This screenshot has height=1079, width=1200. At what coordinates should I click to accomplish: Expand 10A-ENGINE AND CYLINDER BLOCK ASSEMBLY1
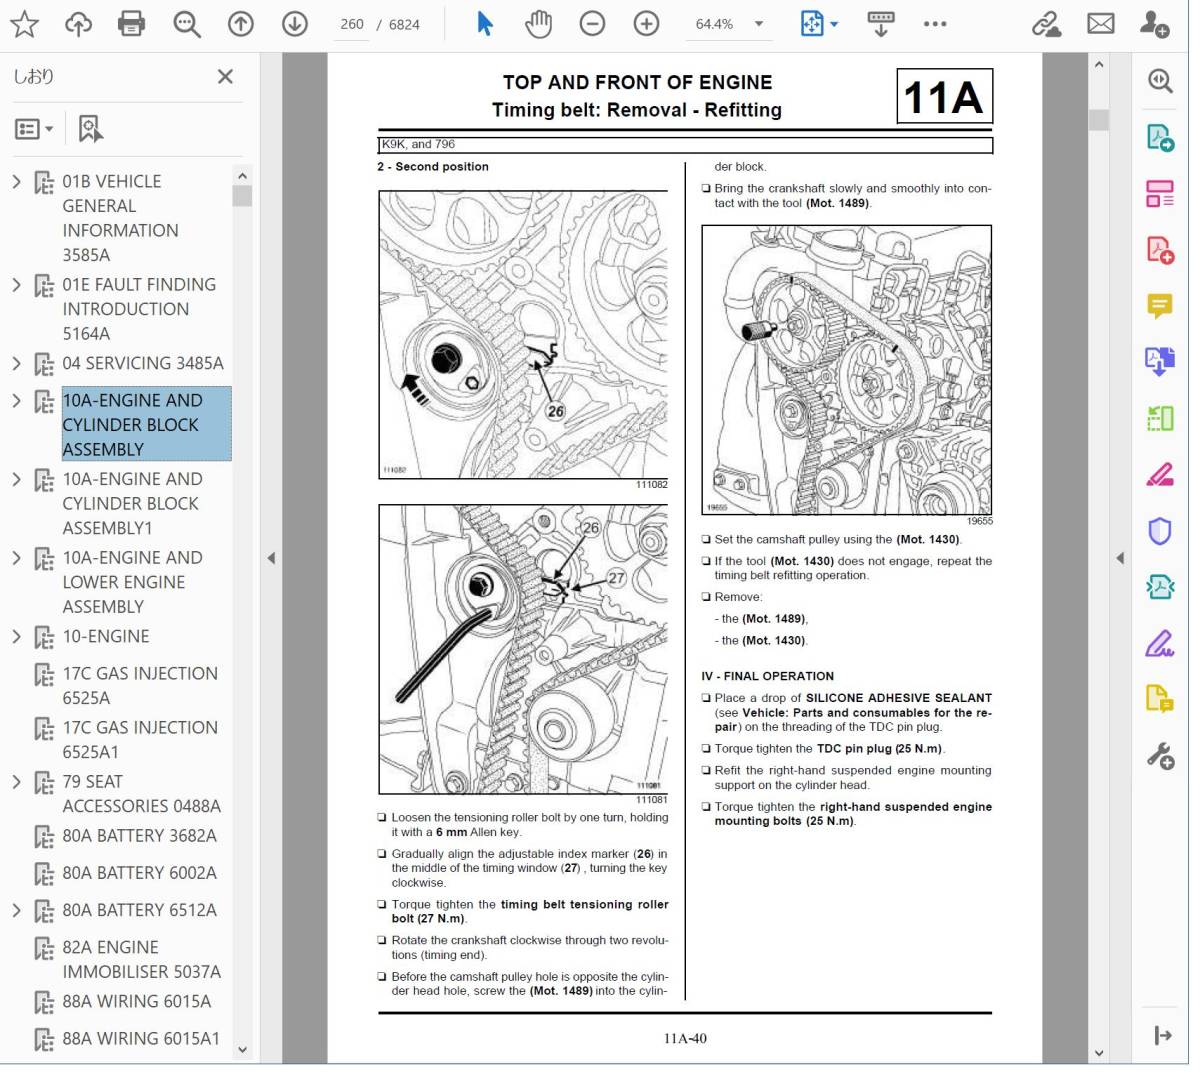pyautogui.click(x=16, y=480)
